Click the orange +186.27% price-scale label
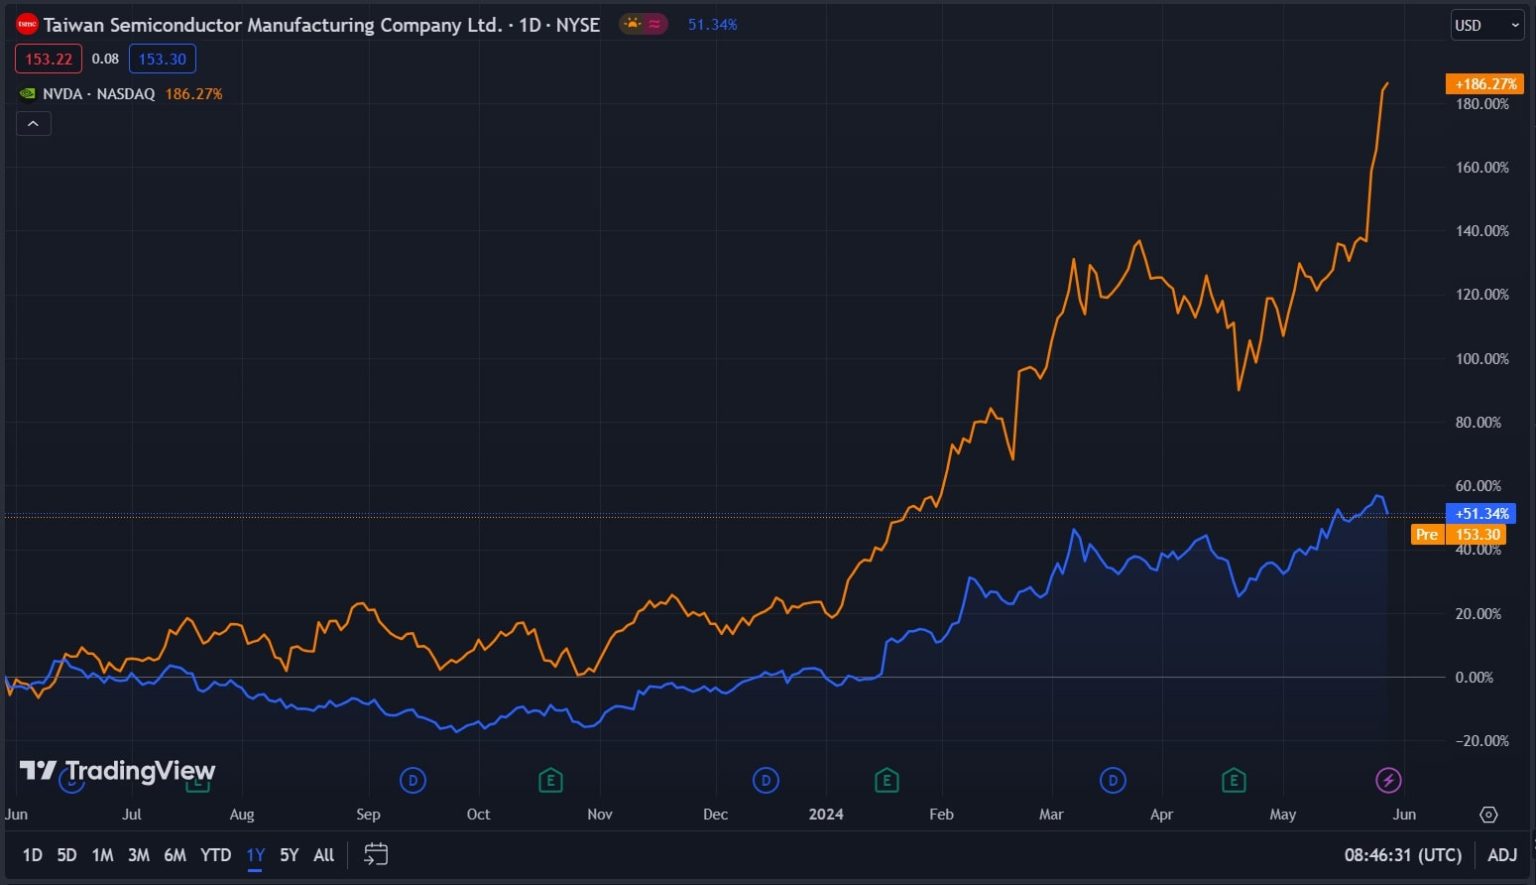 point(1484,84)
